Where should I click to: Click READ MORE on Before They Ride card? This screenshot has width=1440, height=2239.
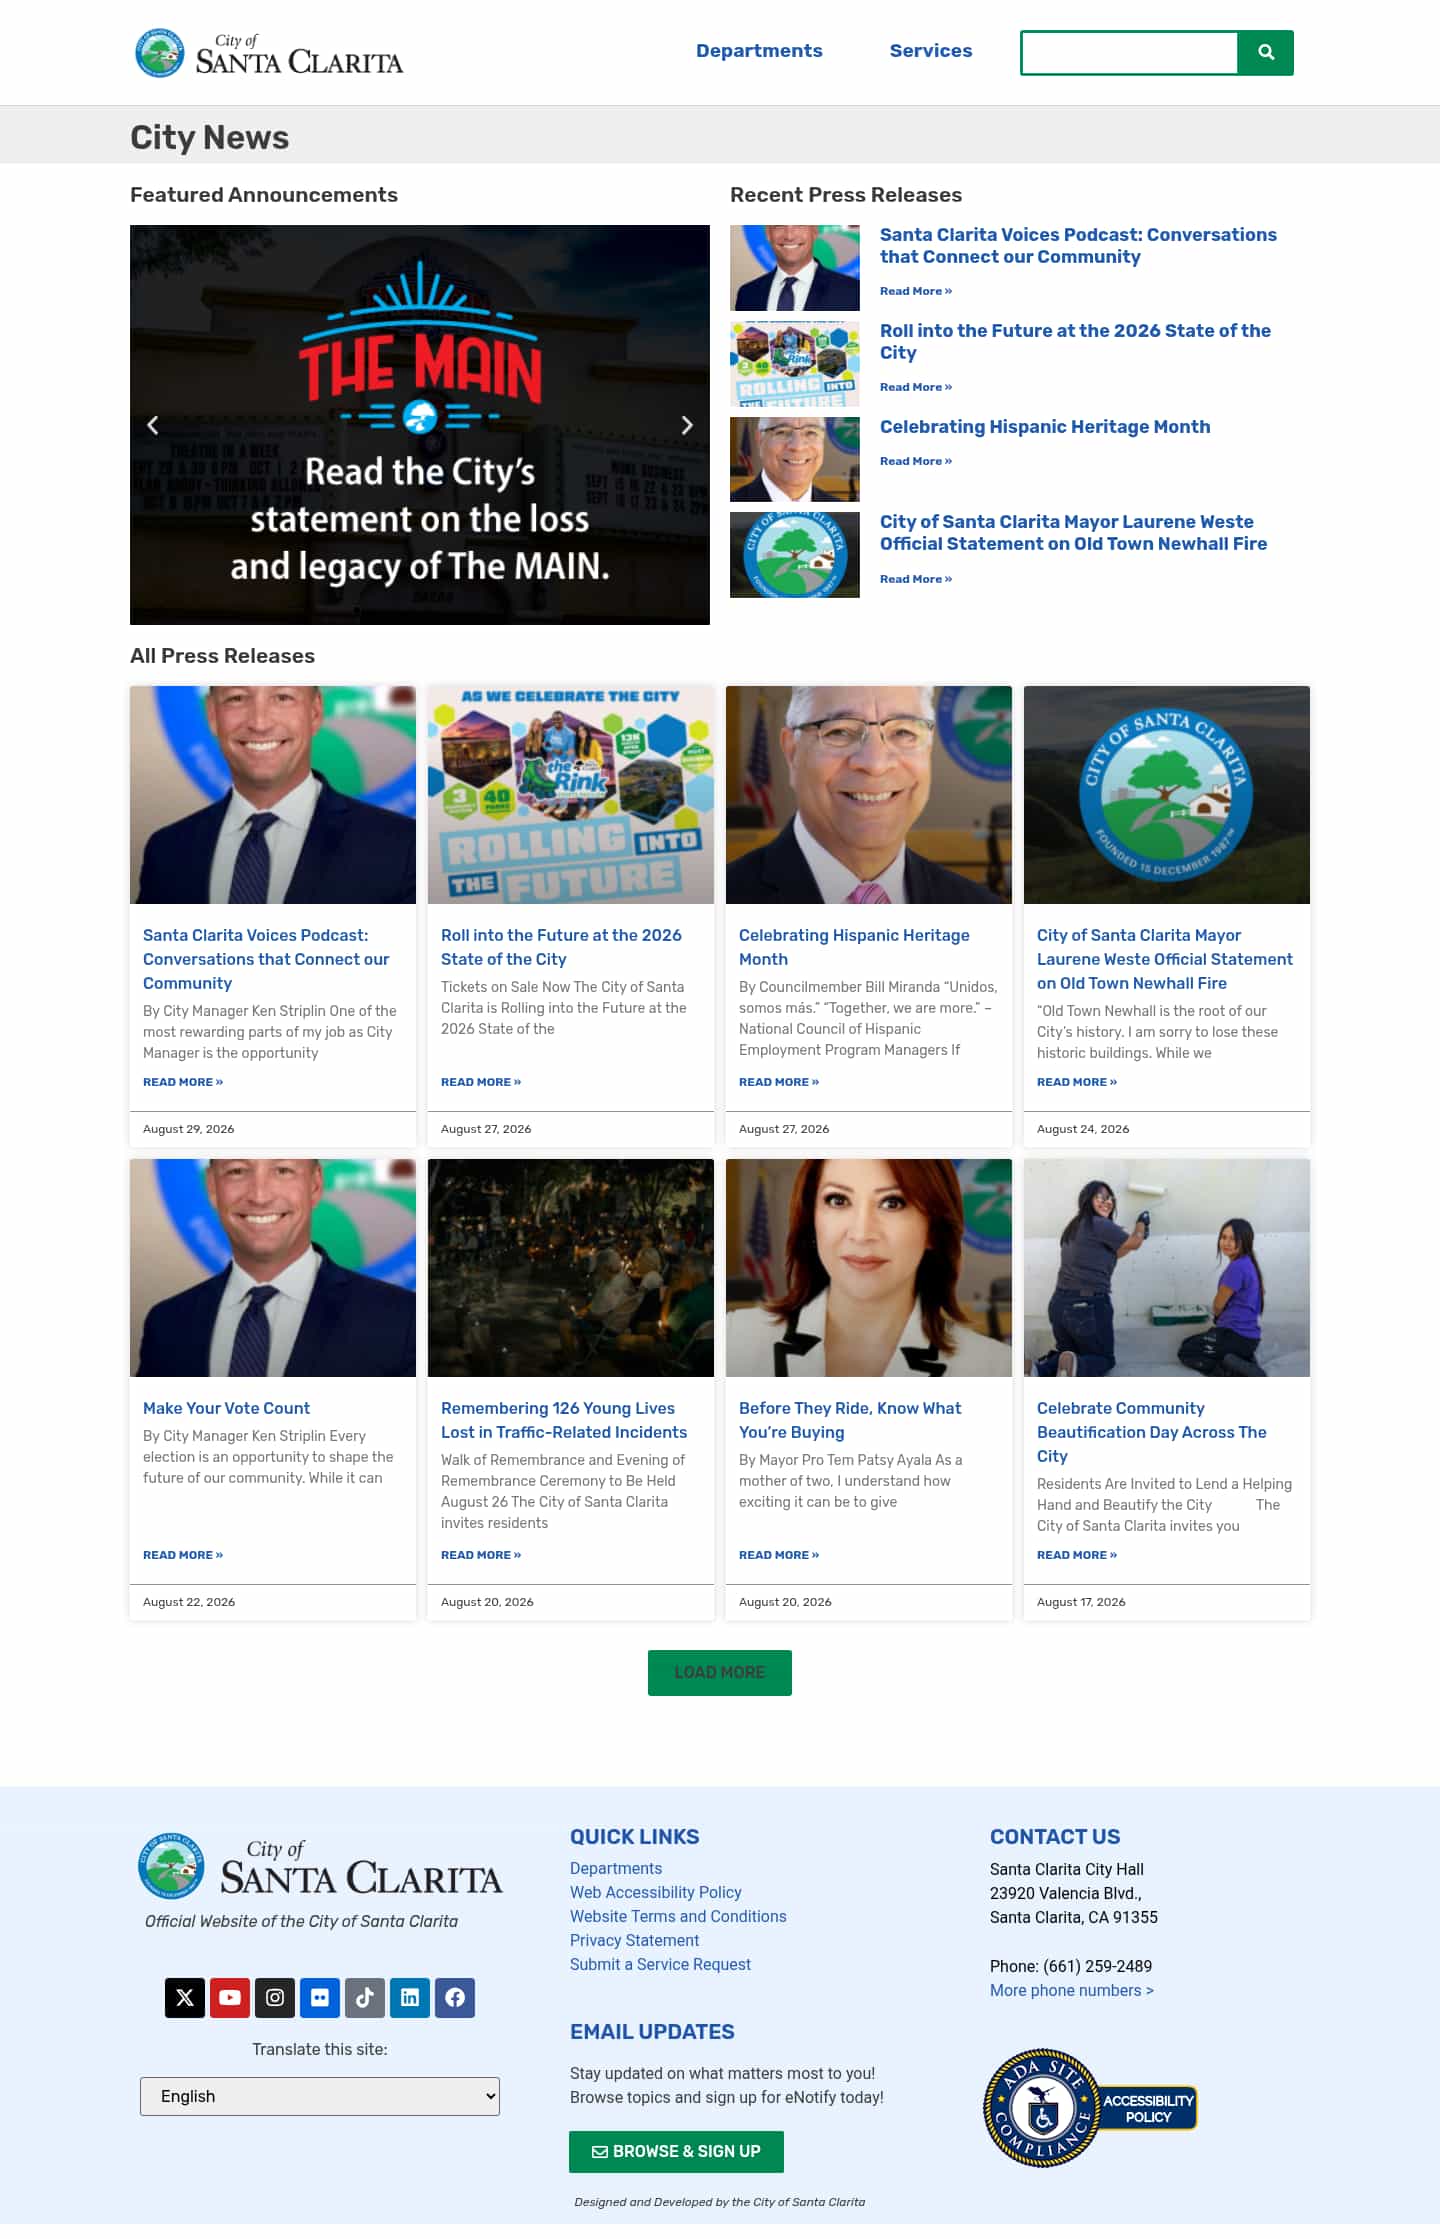coord(779,1555)
